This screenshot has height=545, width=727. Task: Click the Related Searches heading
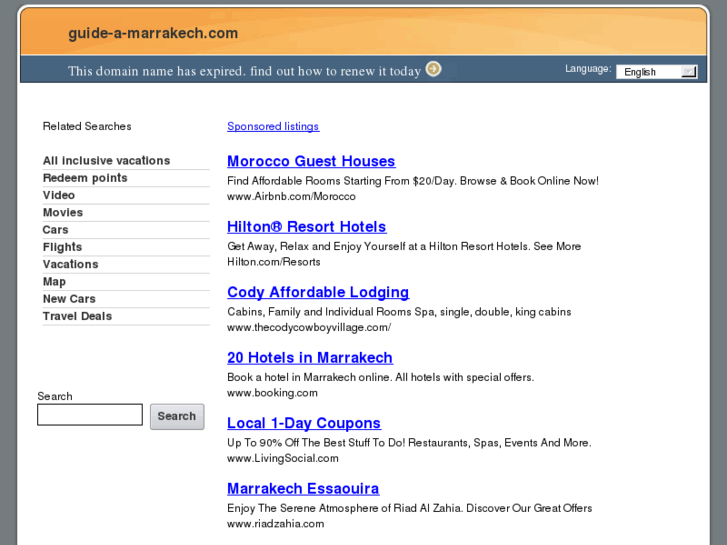[x=87, y=126]
